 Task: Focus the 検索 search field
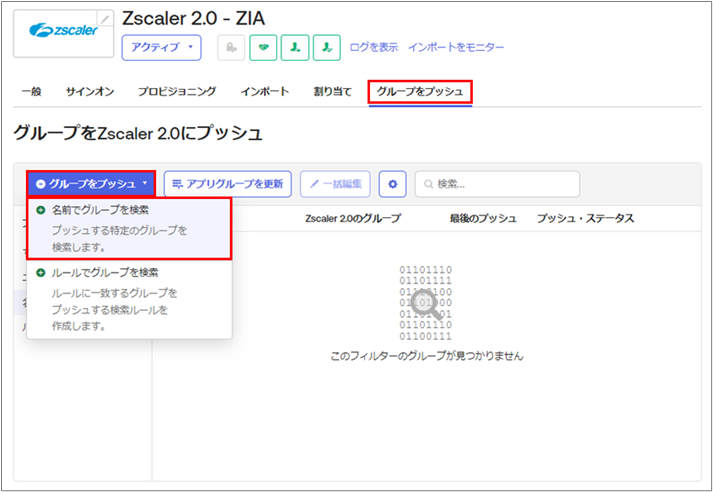497,184
